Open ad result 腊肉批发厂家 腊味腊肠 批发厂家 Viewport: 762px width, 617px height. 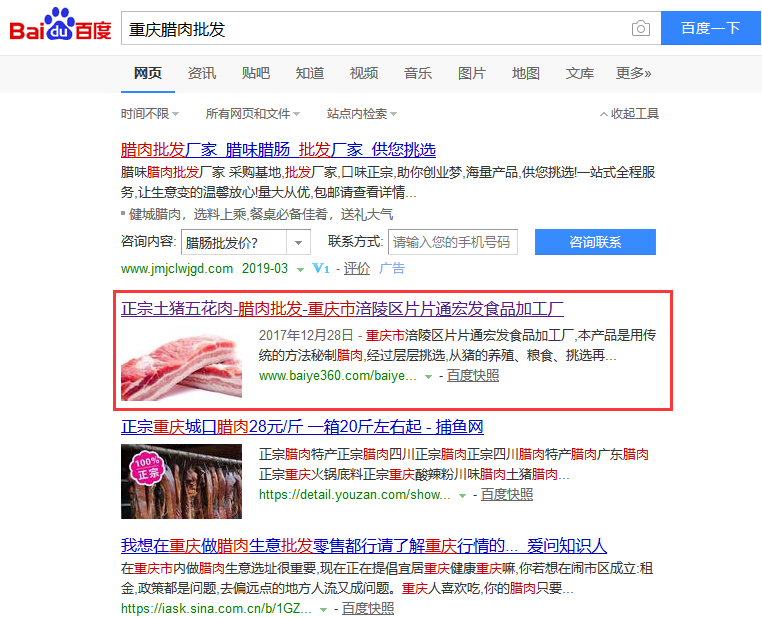coord(278,150)
